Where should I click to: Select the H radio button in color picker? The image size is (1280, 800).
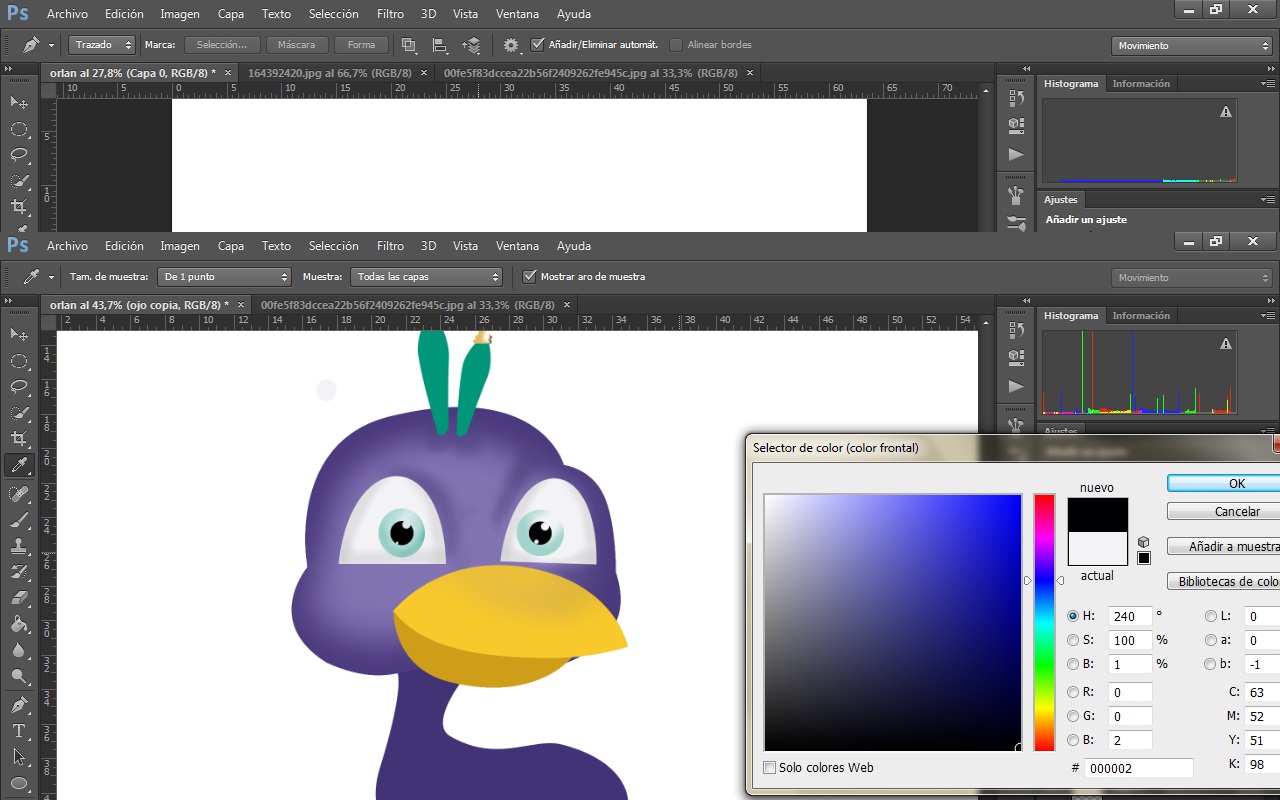point(1073,616)
